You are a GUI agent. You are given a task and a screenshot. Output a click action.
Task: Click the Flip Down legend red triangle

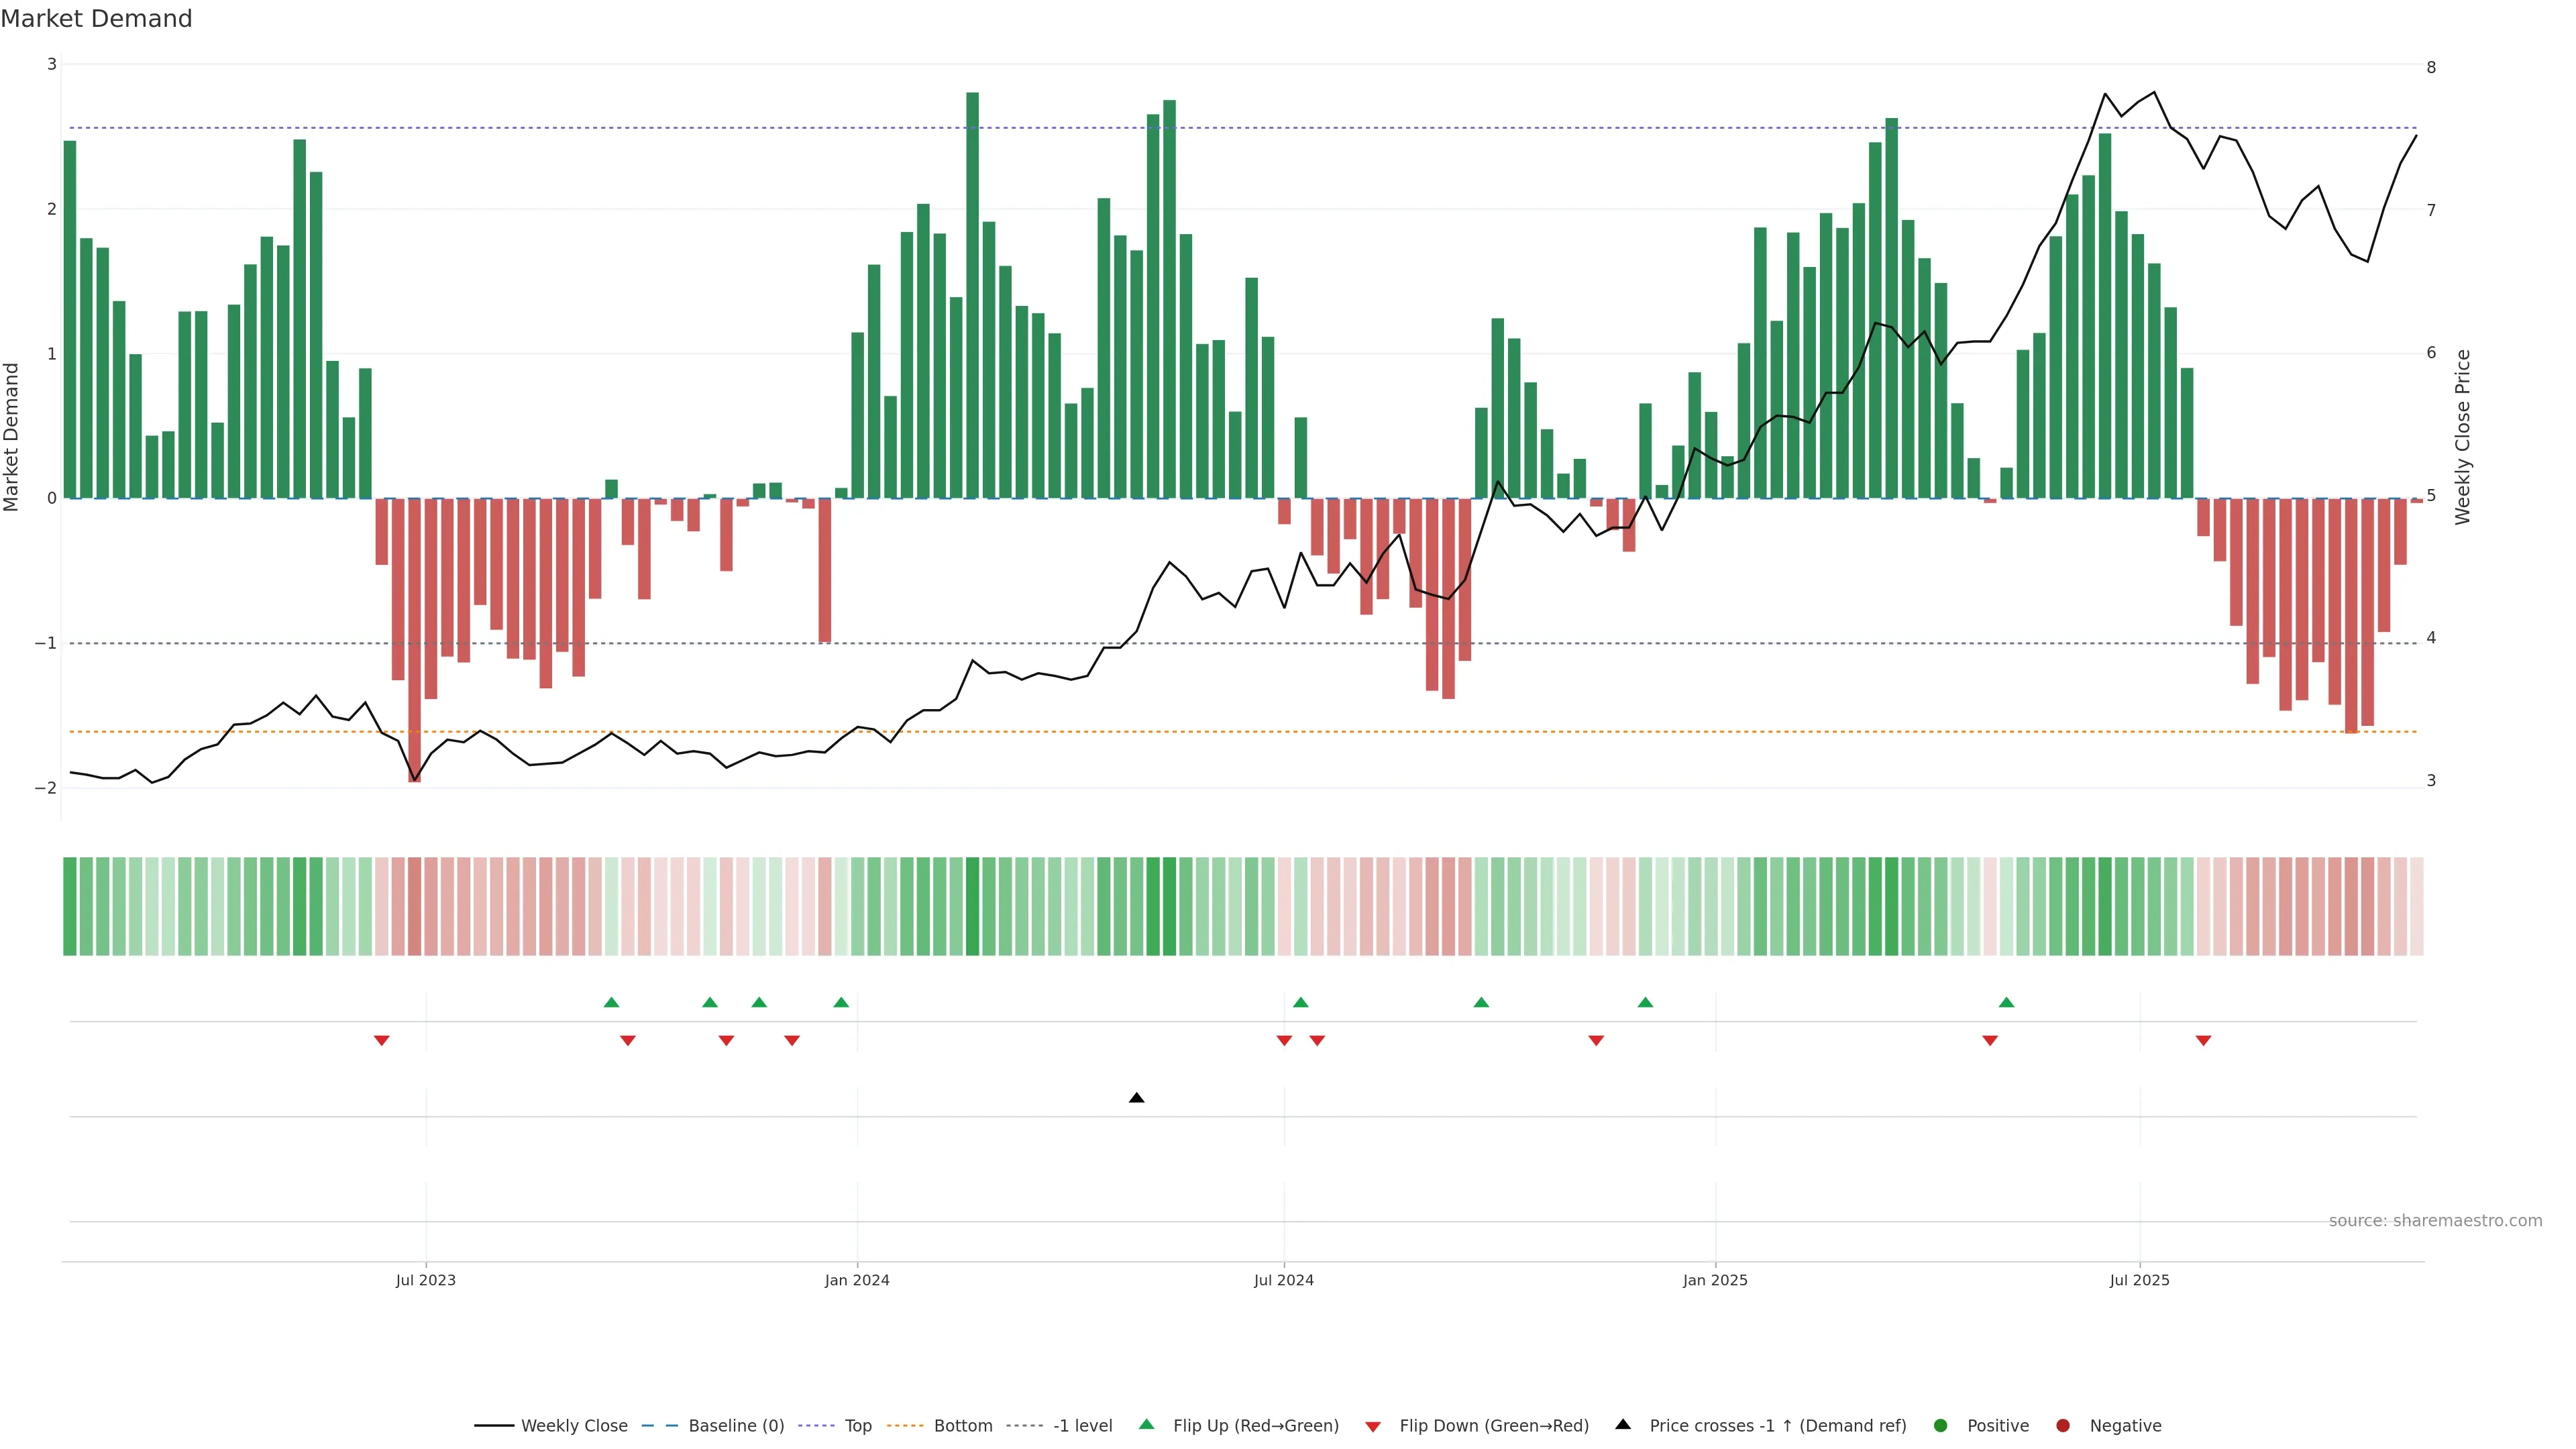pos(1373,1426)
